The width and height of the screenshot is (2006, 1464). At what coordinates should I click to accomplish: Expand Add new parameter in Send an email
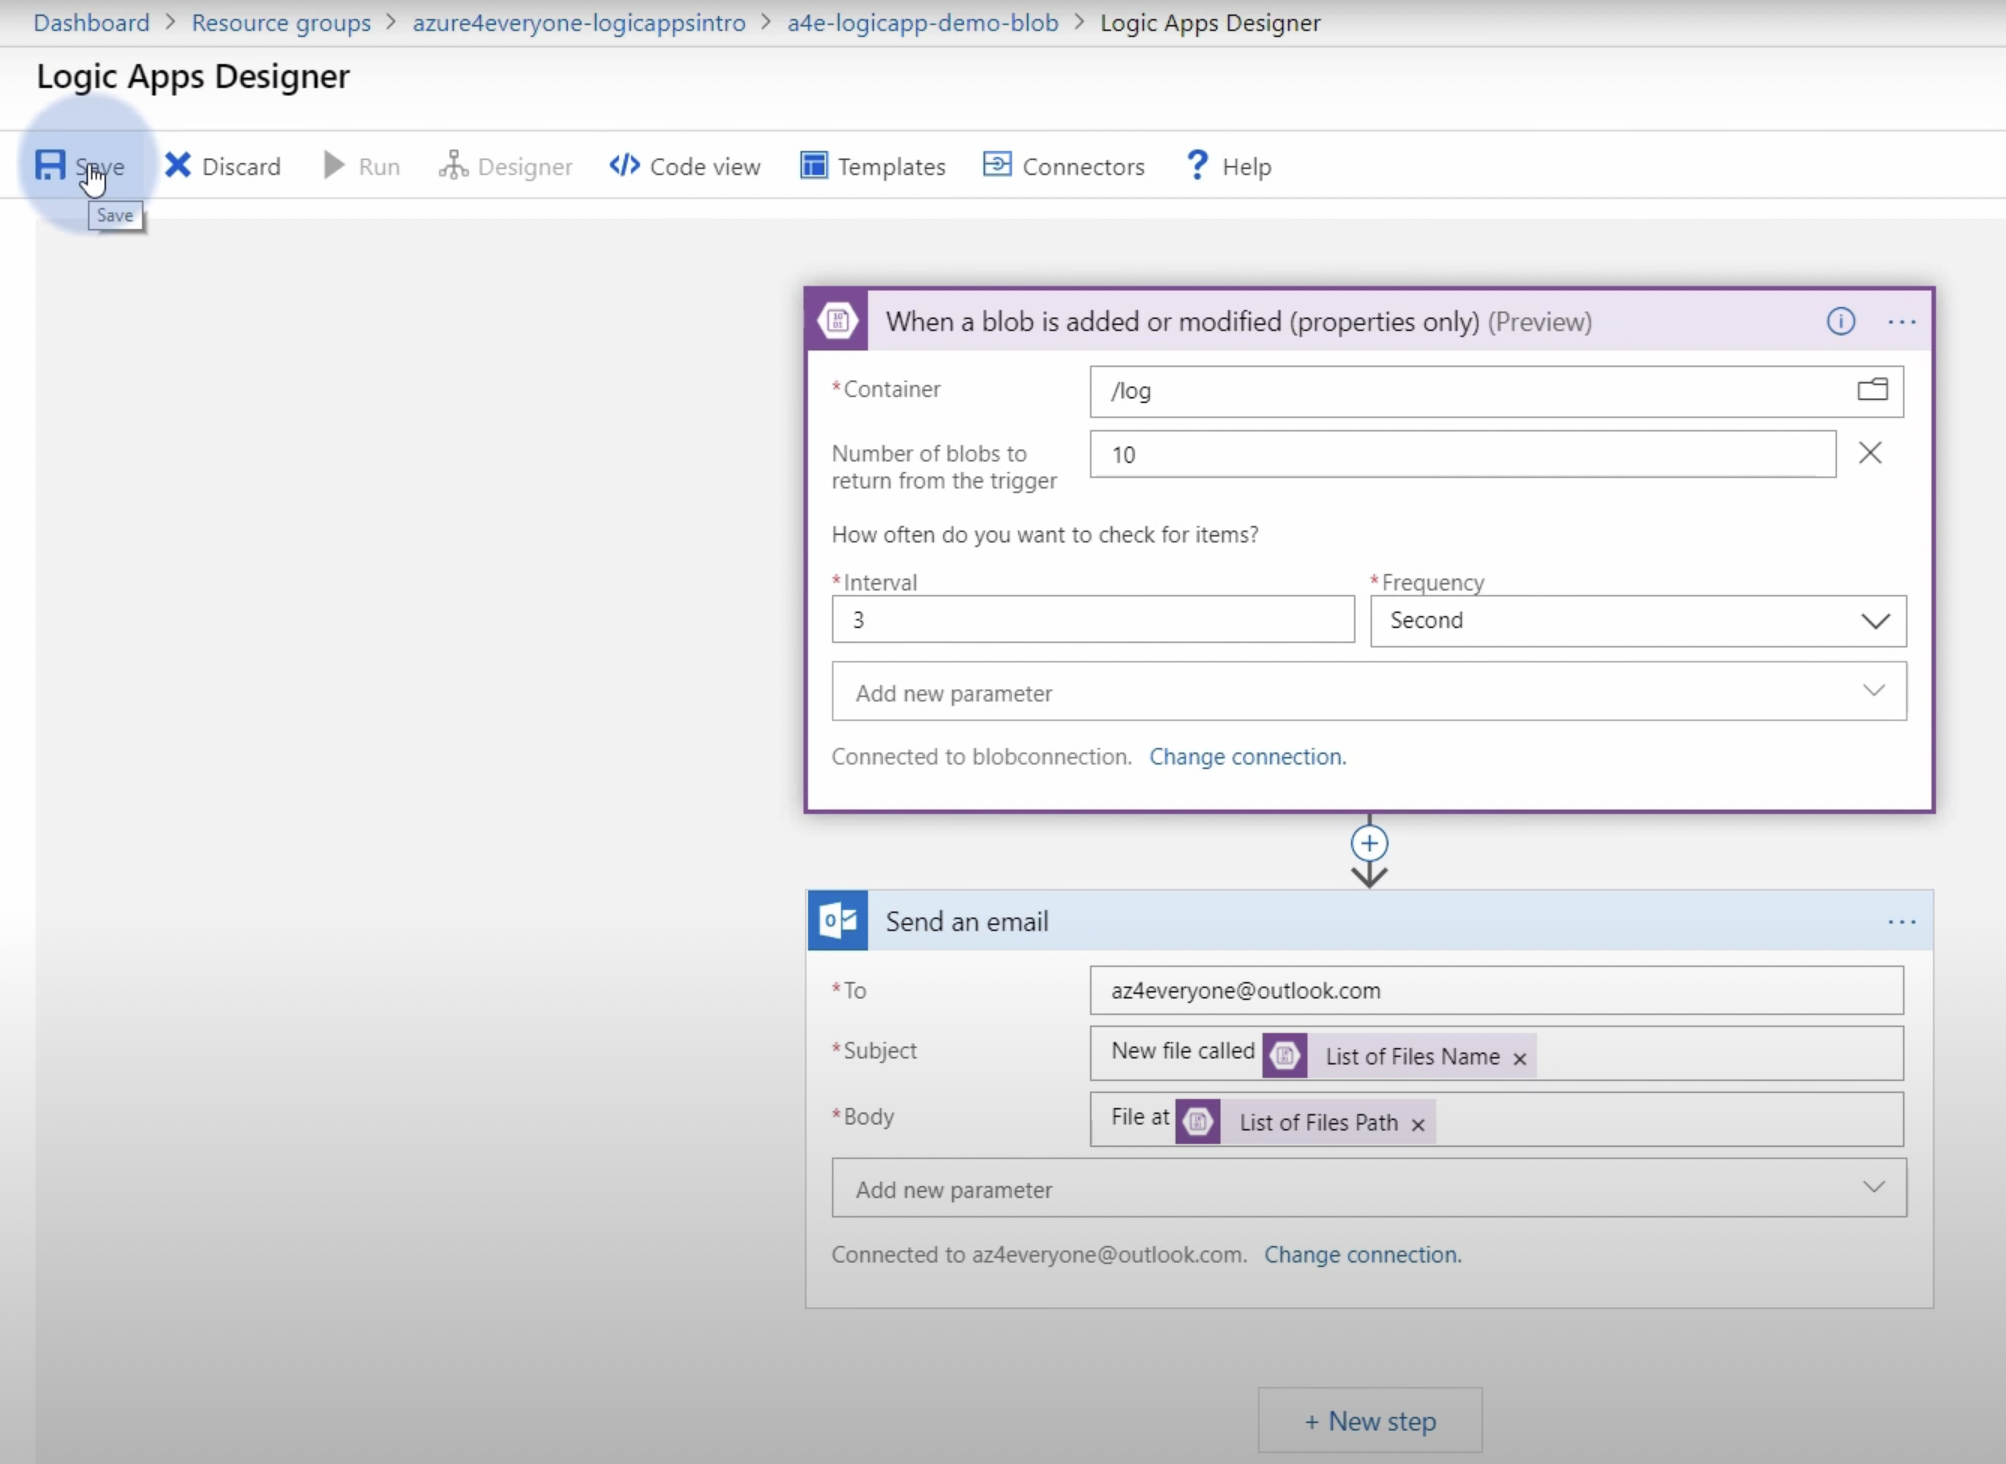click(x=1369, y=1188)
